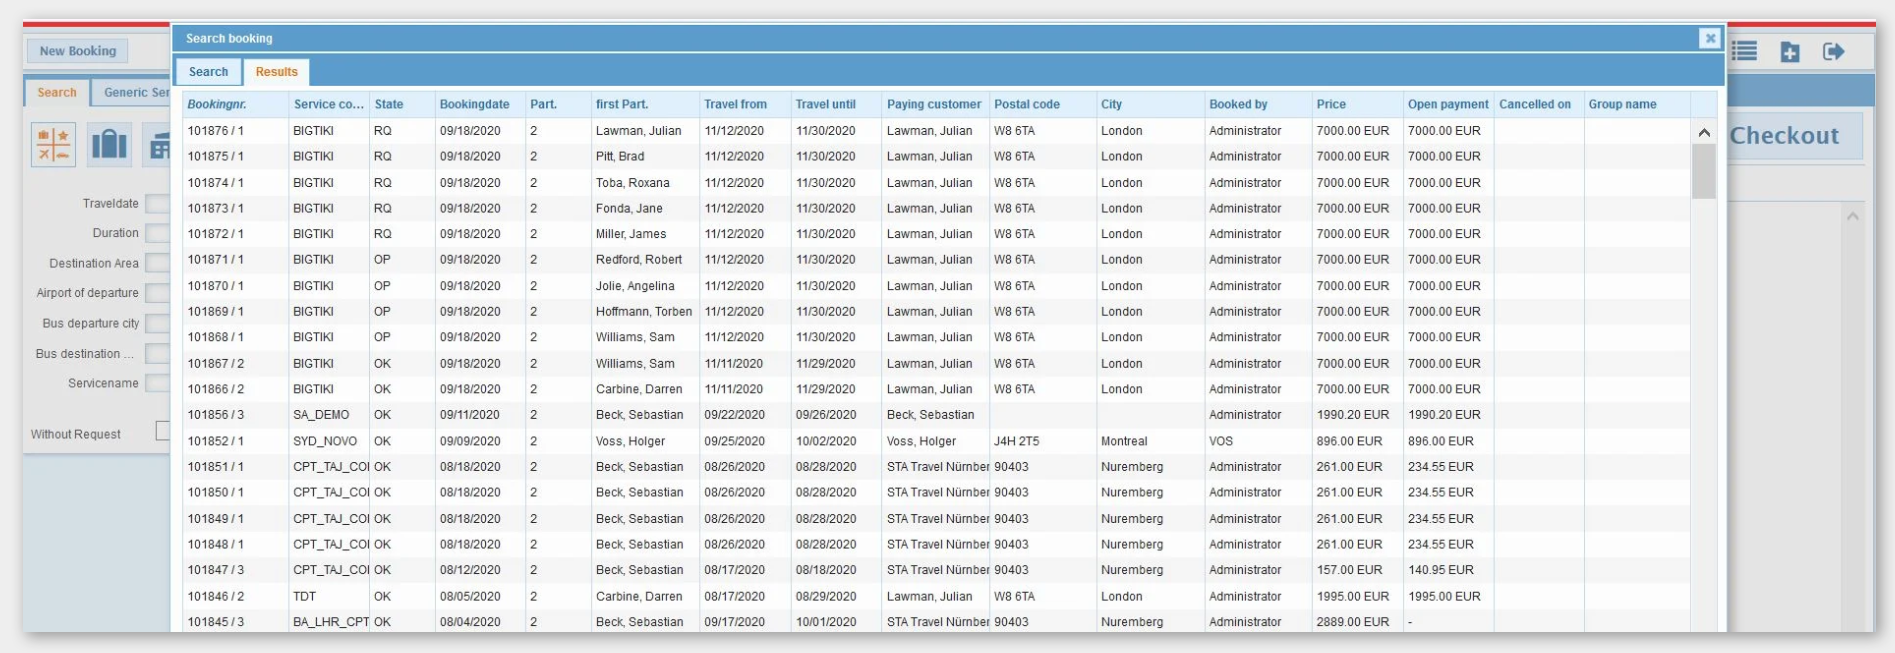Click service code SYD_NOVO
This screenshot has width=1895, height=653.
click(325, 441)
